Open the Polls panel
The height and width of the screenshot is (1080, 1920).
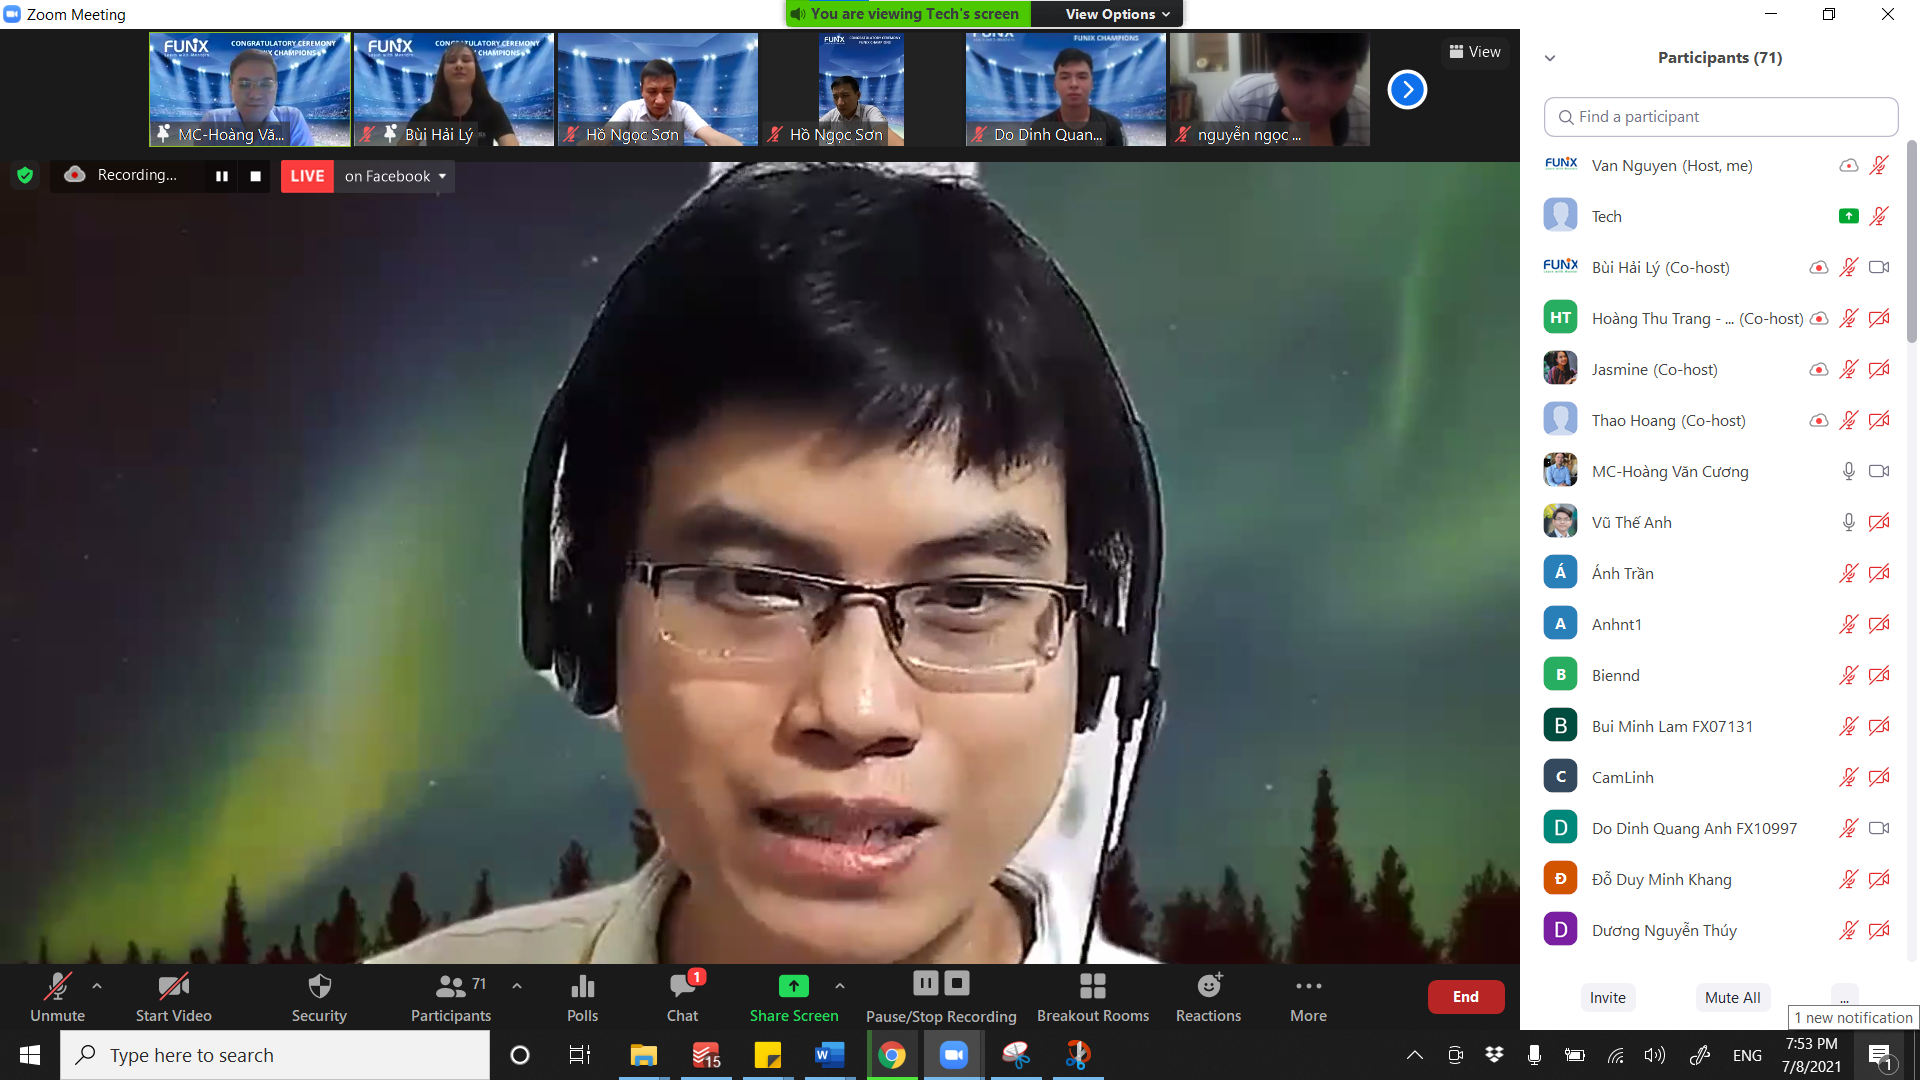click(582, 996)
